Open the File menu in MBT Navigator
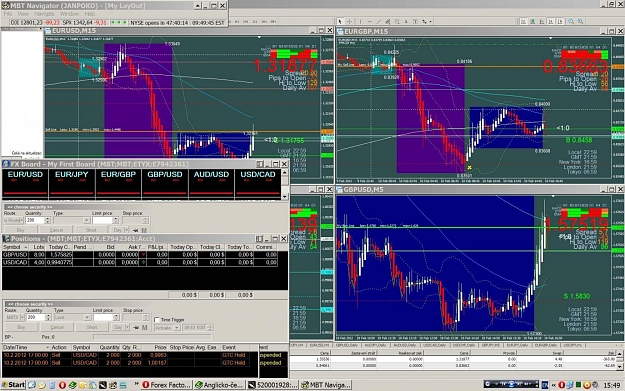This screenshot has width=625, height=391. [8, 14]
